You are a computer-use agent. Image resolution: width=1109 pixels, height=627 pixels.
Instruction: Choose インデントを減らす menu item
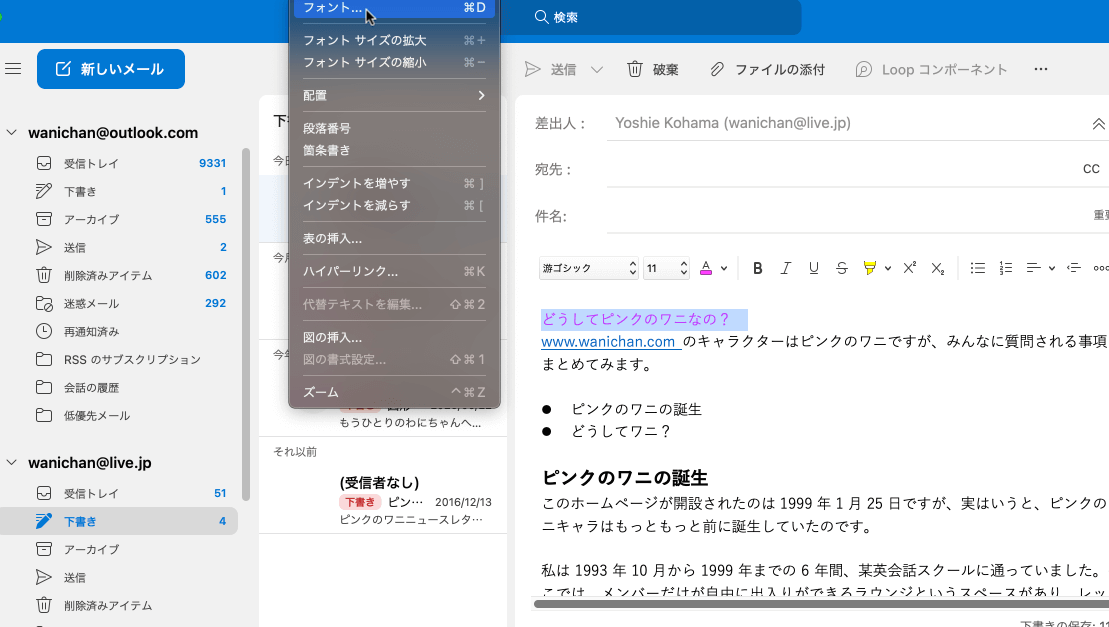point(394,205)
